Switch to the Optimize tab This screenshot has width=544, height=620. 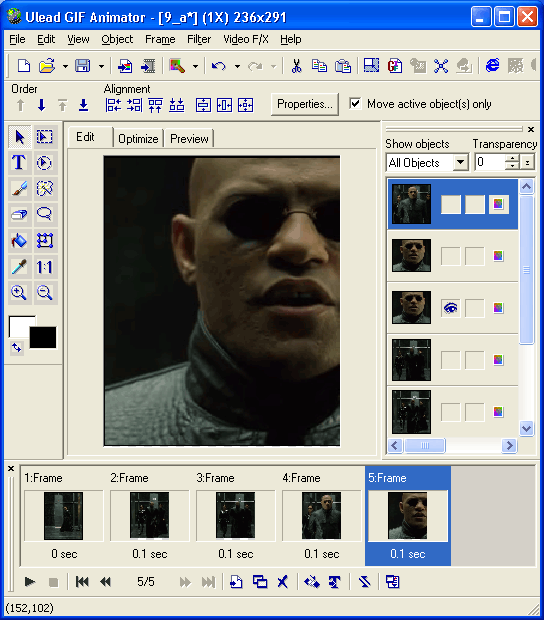point(138,139)
